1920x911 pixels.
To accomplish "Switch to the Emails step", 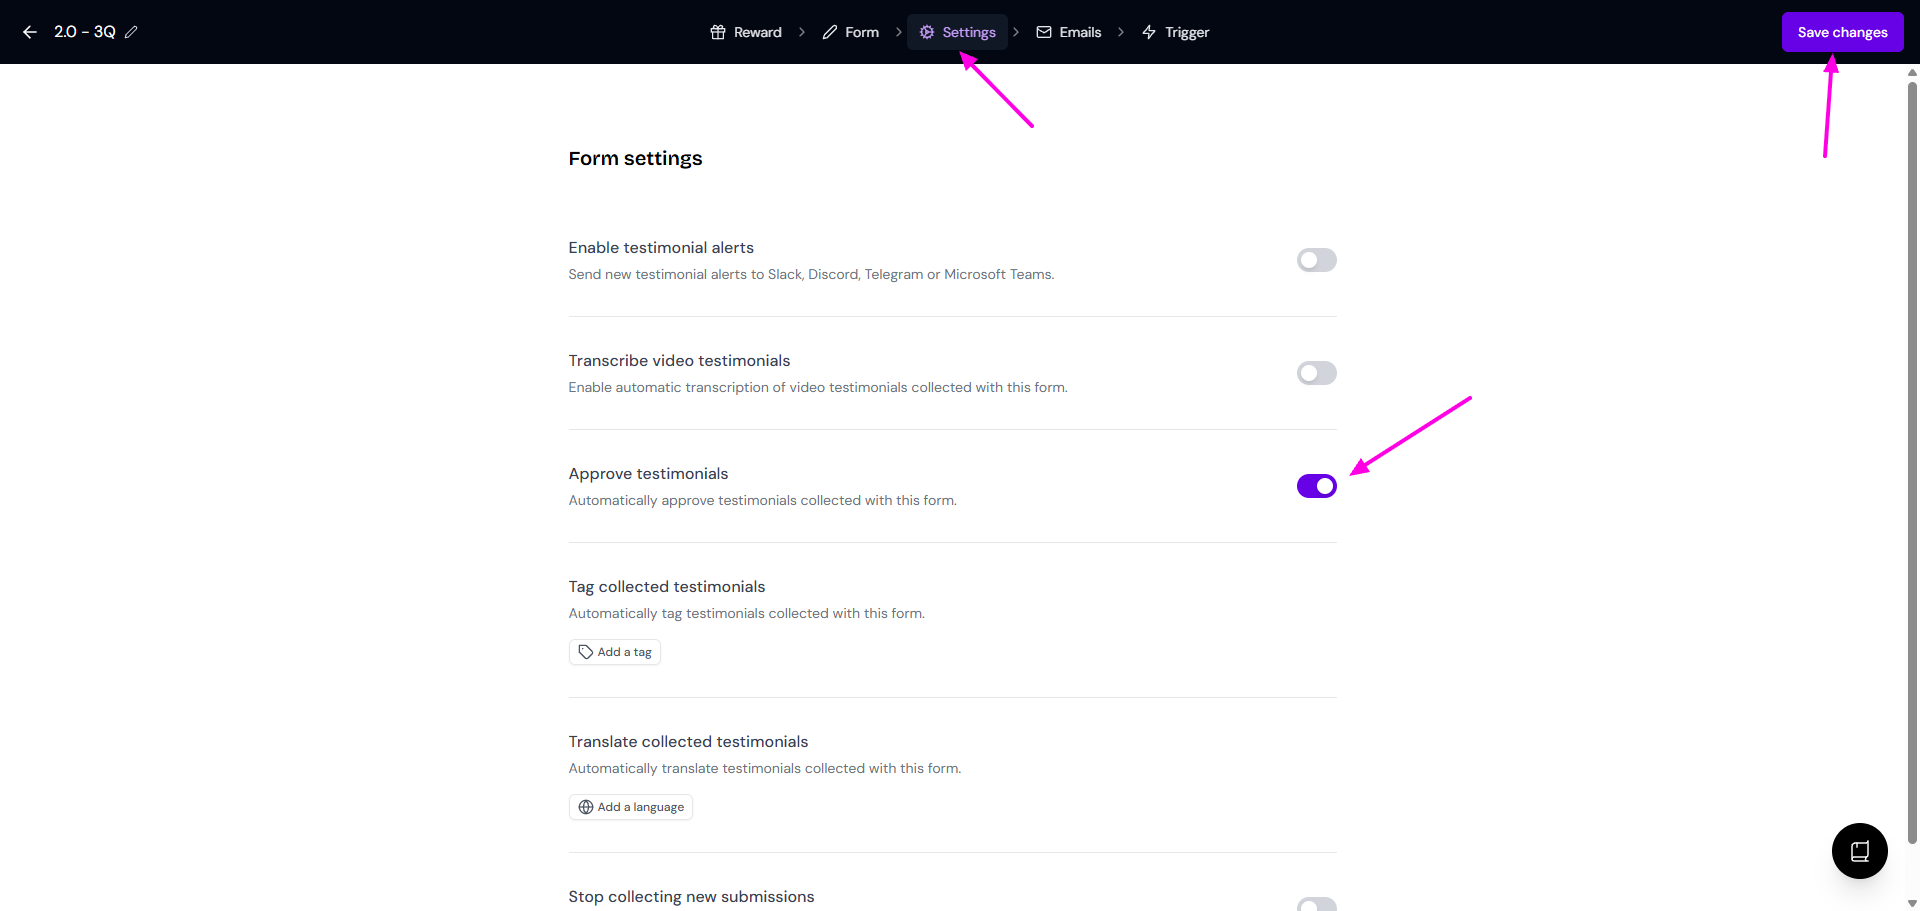I will click(x=1069, y=32).
